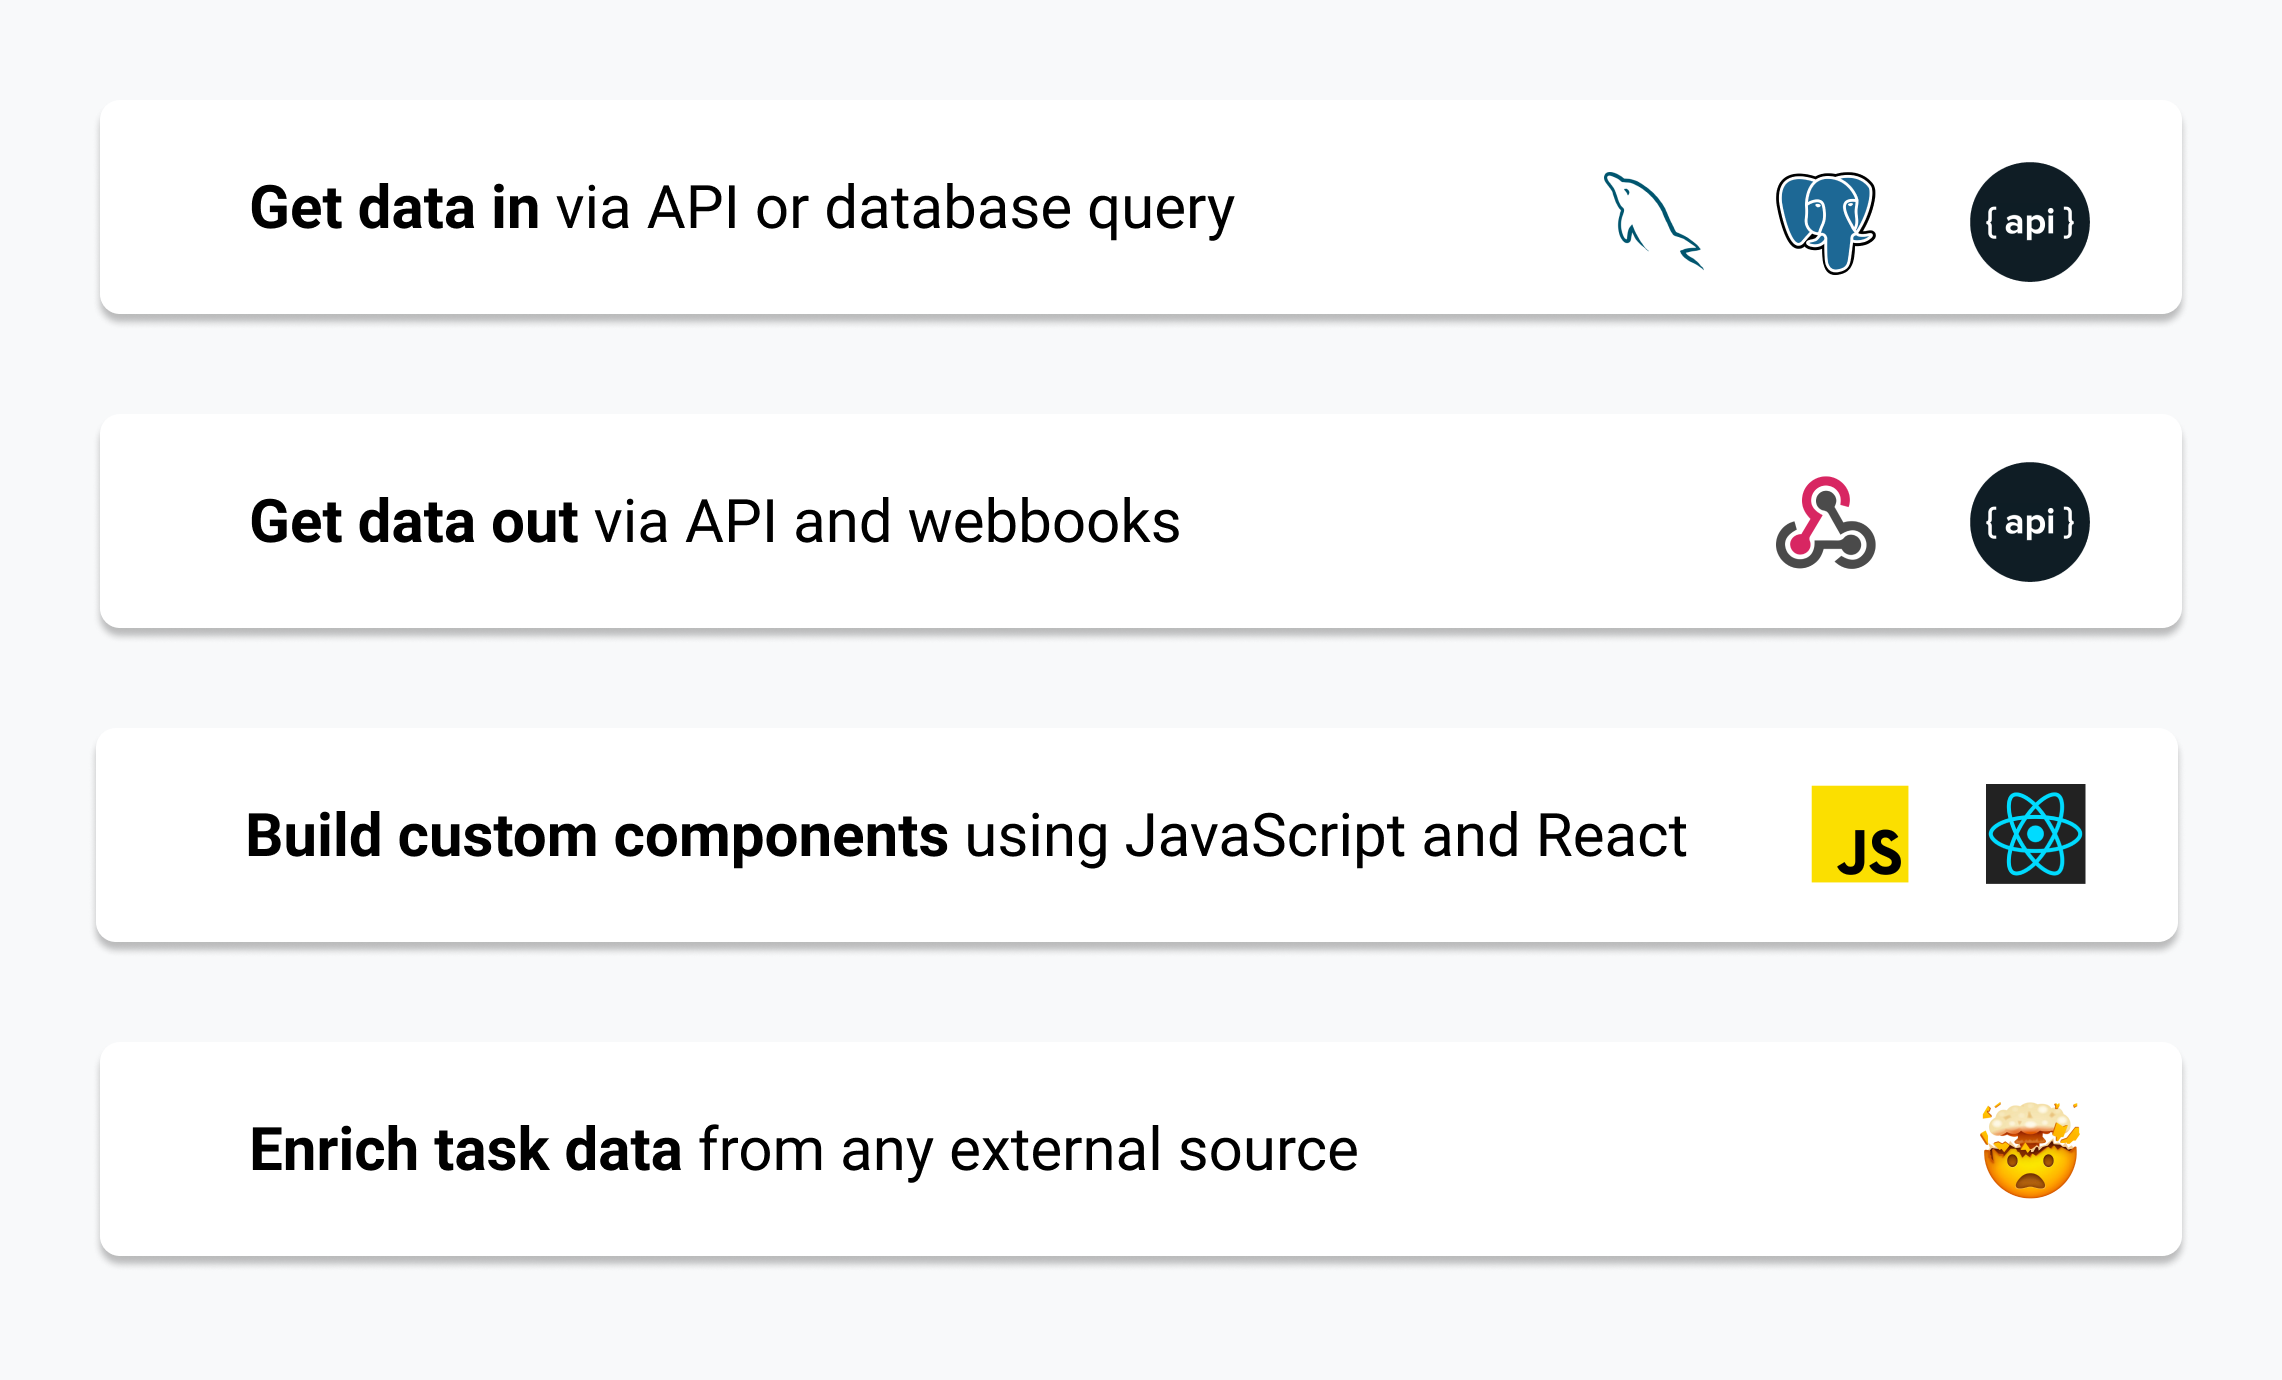Image resolution: width=2282 pixels, height=1380 pixels.
Task: Click 'from any external source' text
Action: point(1028,1150)
